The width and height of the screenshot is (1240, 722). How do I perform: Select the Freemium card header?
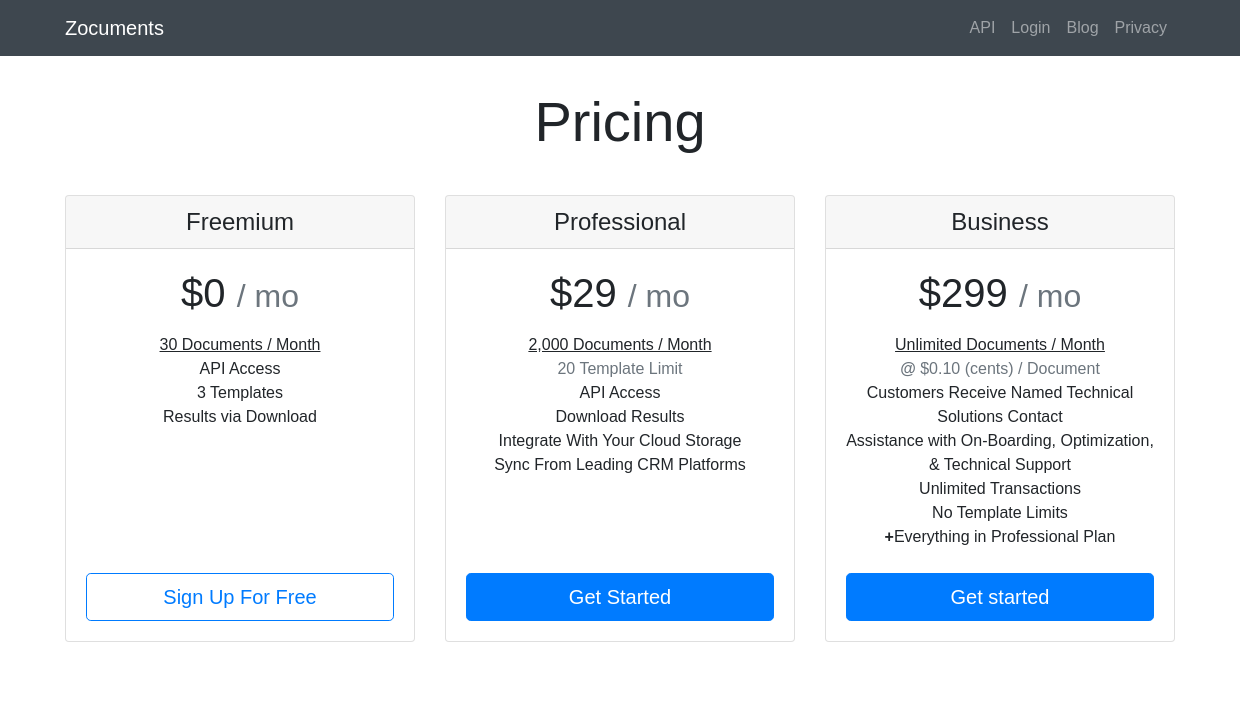240,222
